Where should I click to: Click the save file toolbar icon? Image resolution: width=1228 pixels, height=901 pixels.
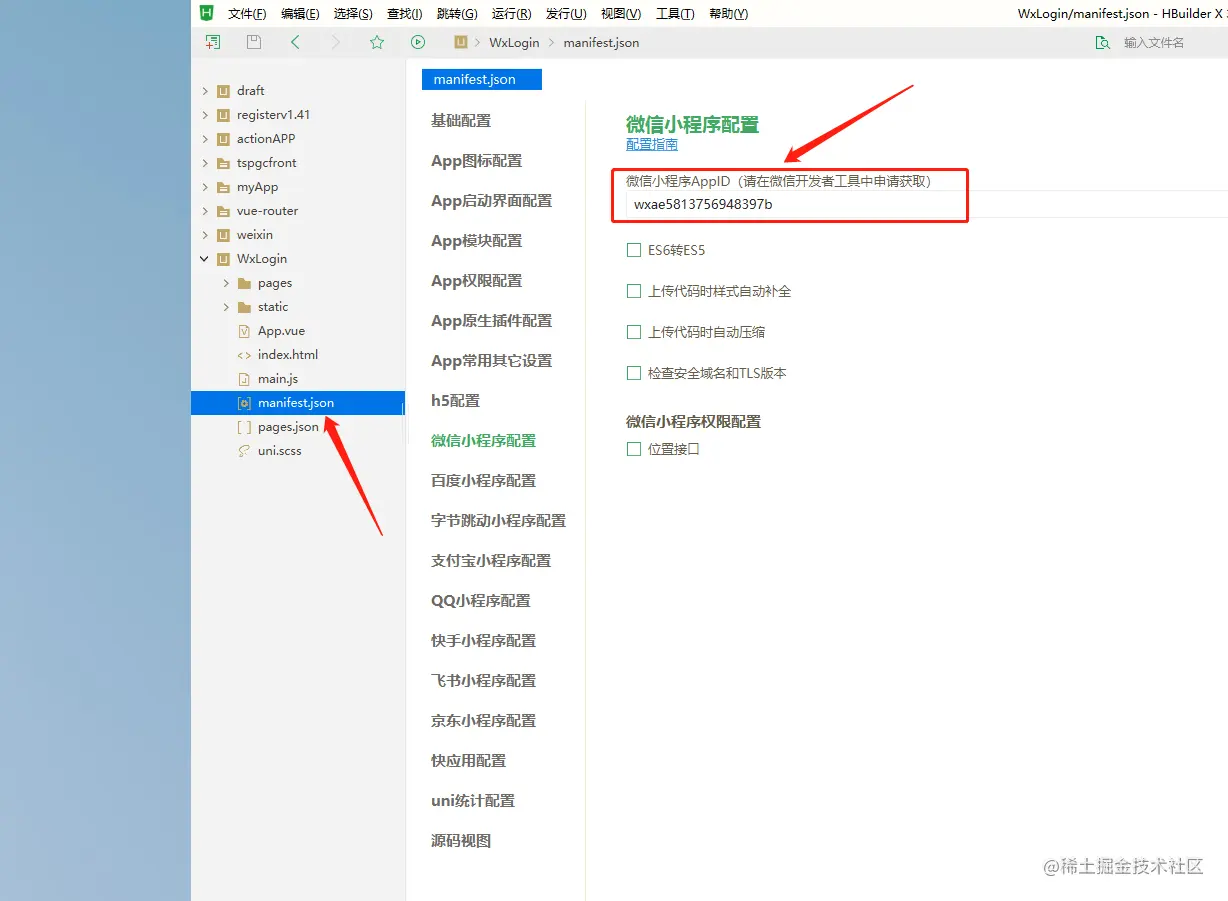pyautogui.click(x=254, y=42)
